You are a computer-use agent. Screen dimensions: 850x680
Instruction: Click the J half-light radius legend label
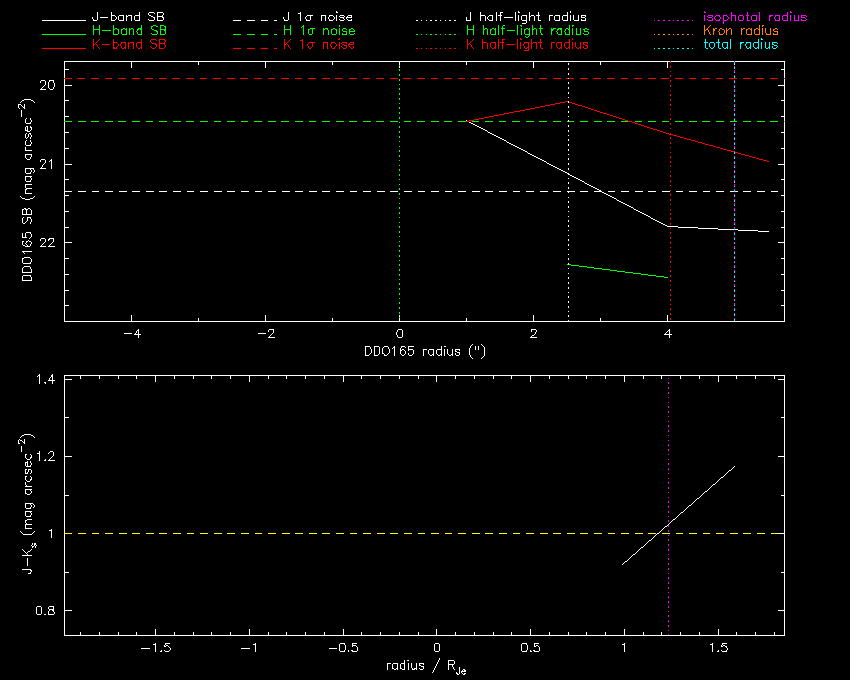point(526,18)
